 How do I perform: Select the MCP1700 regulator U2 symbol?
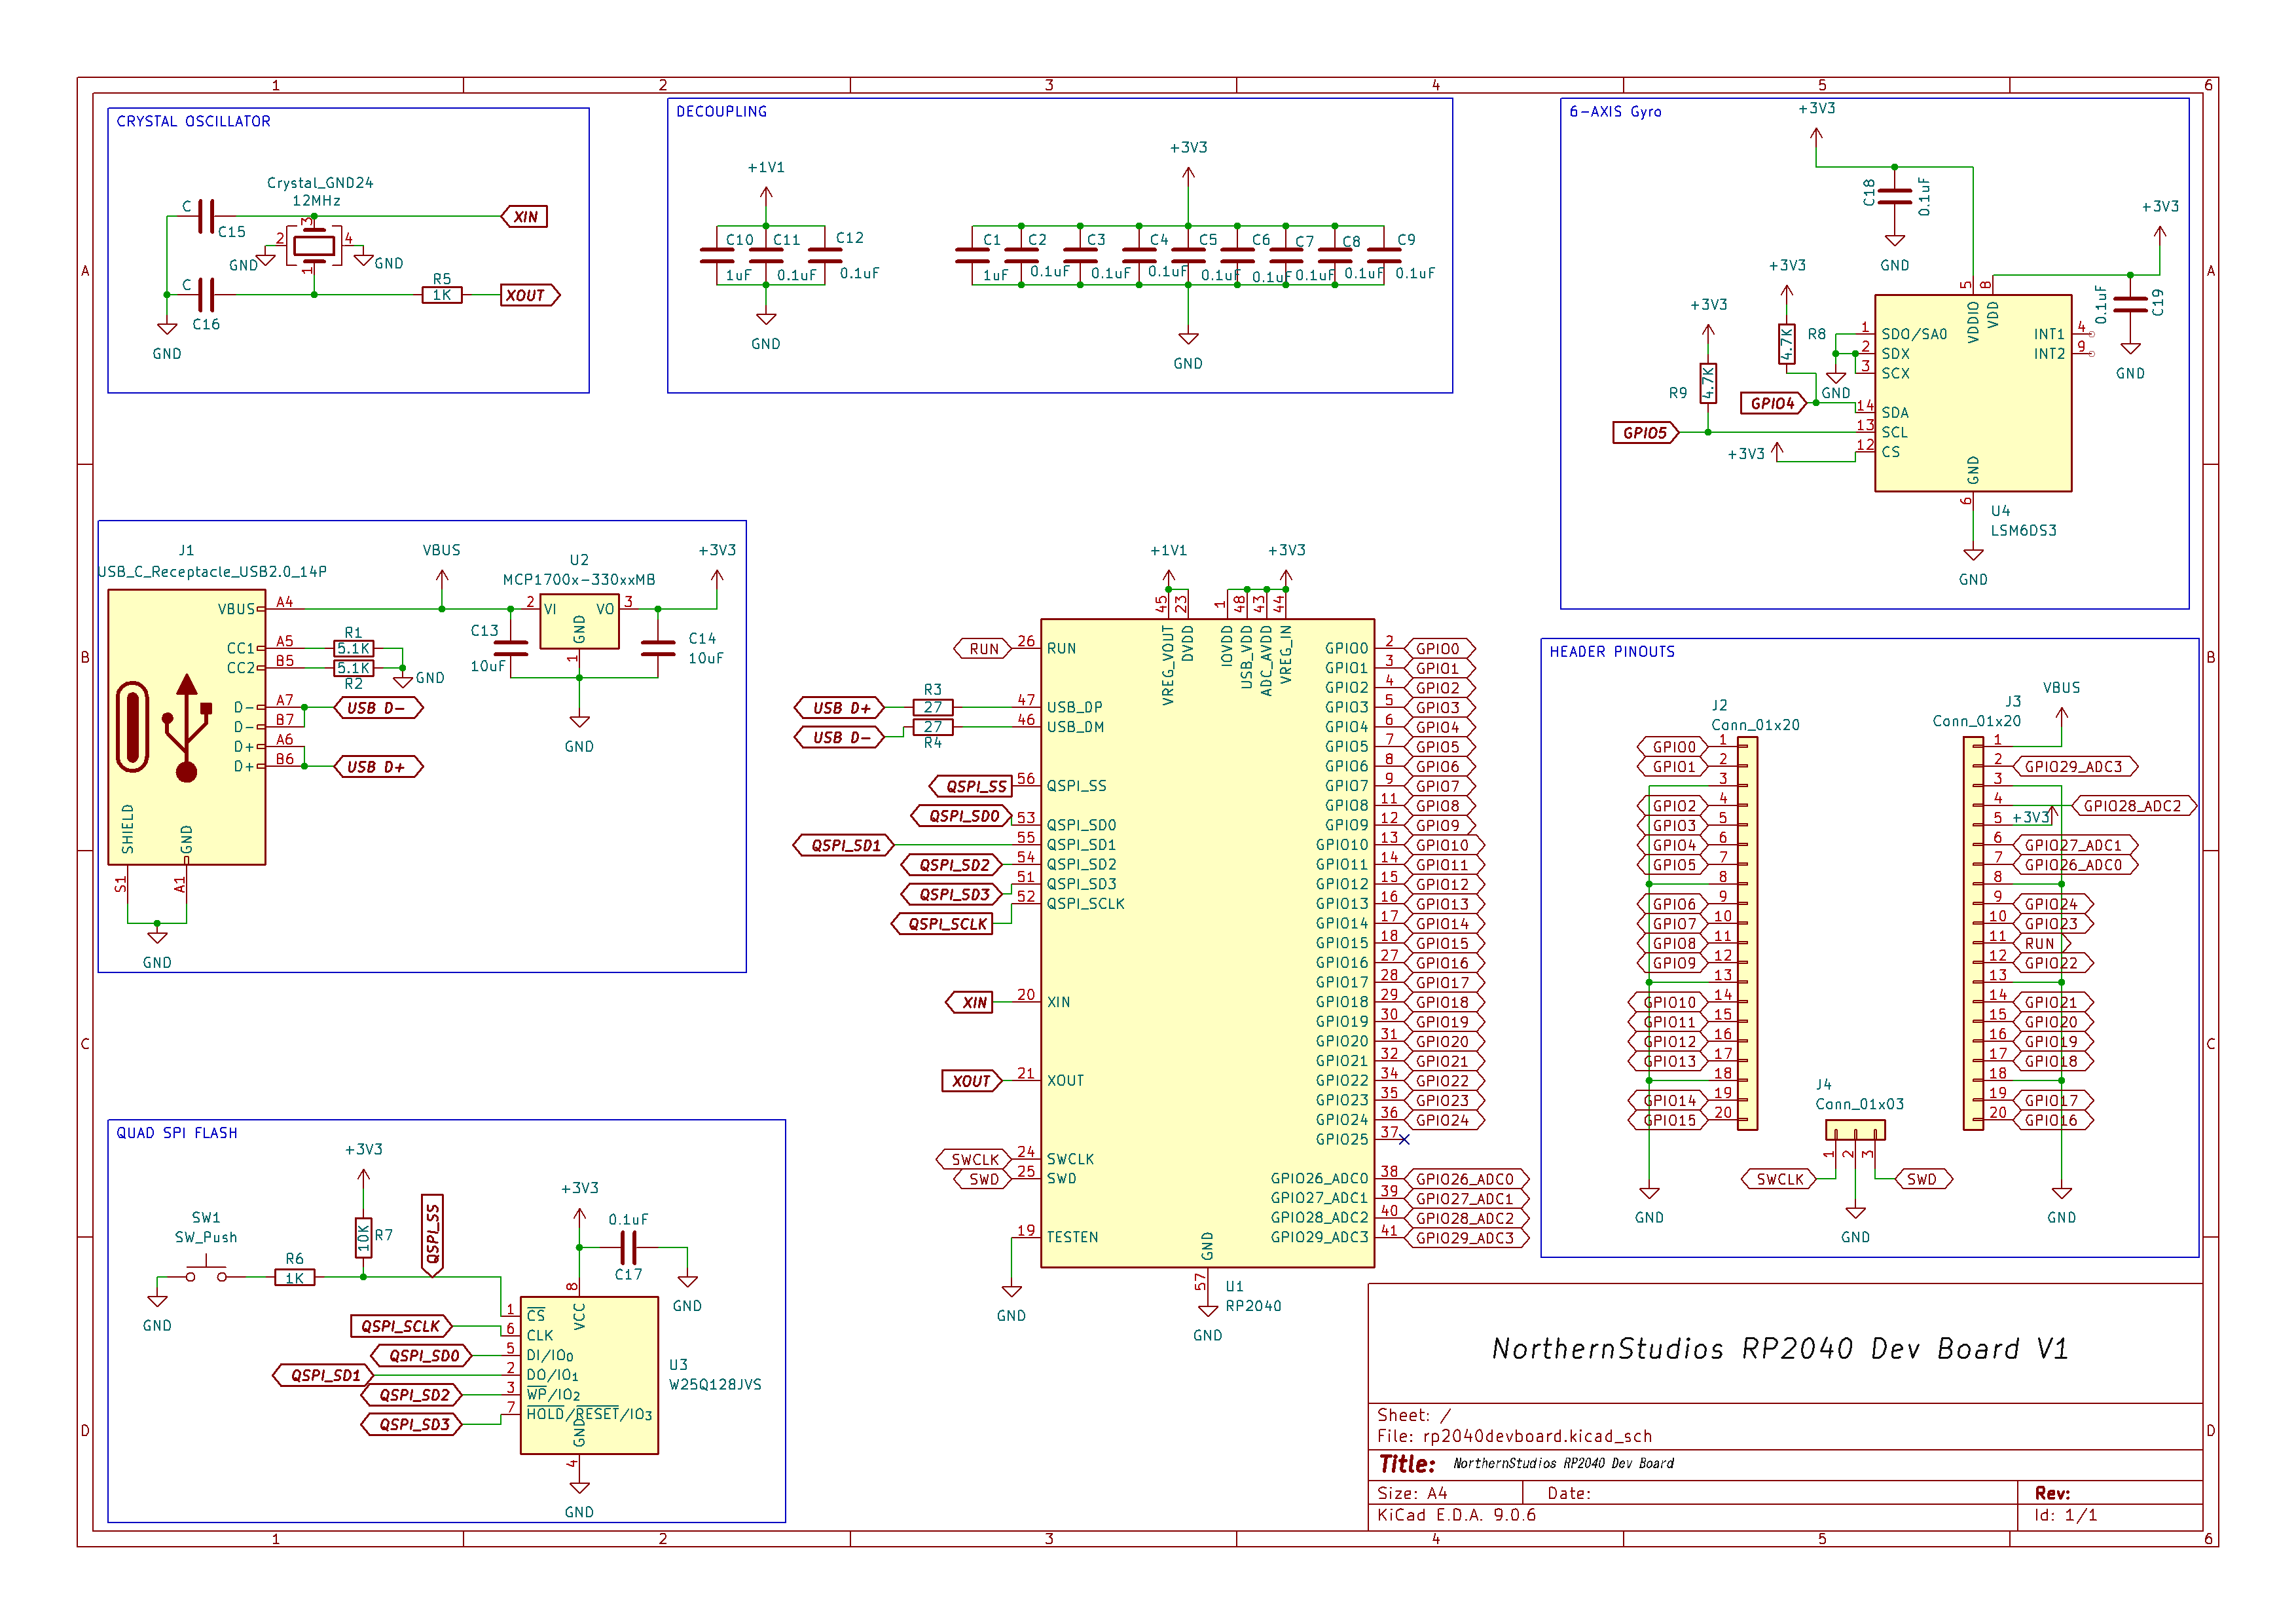pos(579,622)
